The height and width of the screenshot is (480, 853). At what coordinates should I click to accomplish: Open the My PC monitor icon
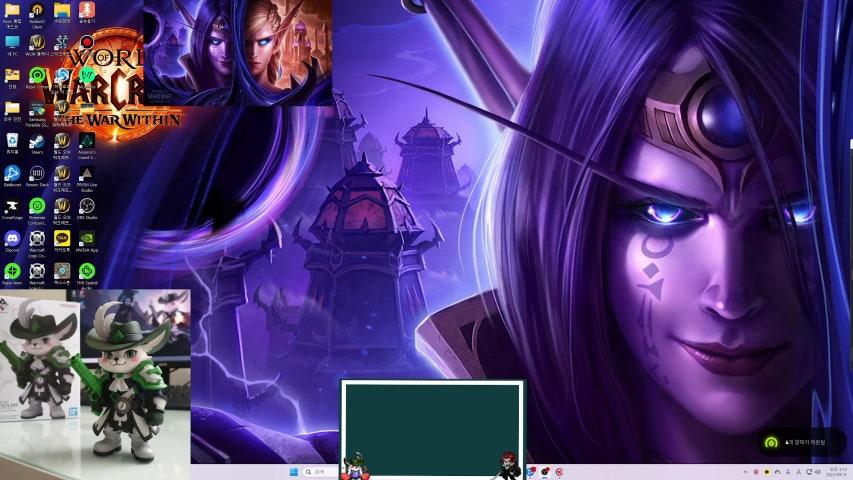click(12, 46)
